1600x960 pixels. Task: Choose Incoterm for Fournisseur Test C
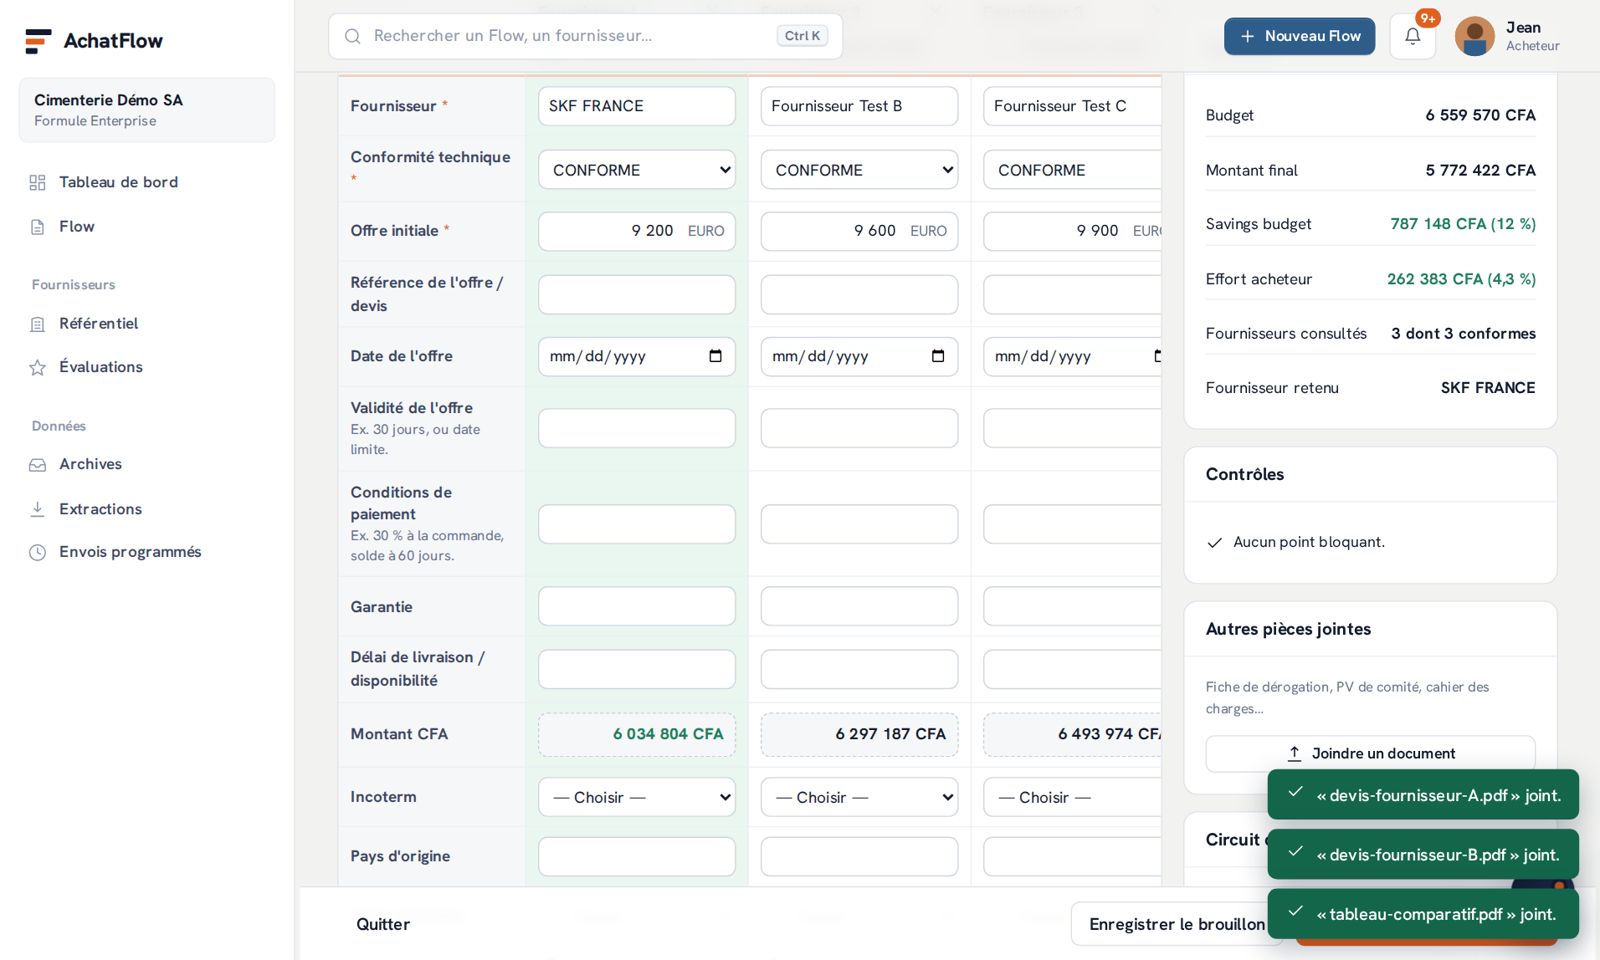[1072, 797]
